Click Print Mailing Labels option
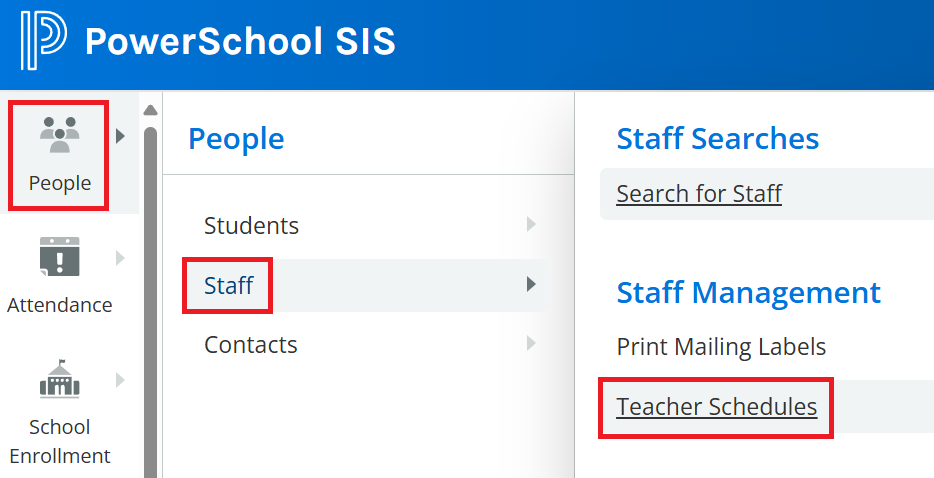 coord(721,347)
